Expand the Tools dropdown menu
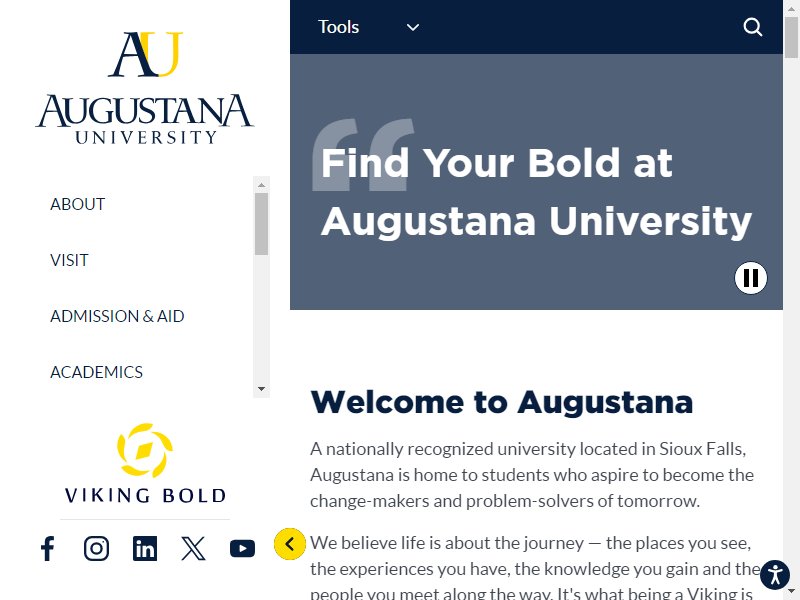 click(x=368, y=27)
